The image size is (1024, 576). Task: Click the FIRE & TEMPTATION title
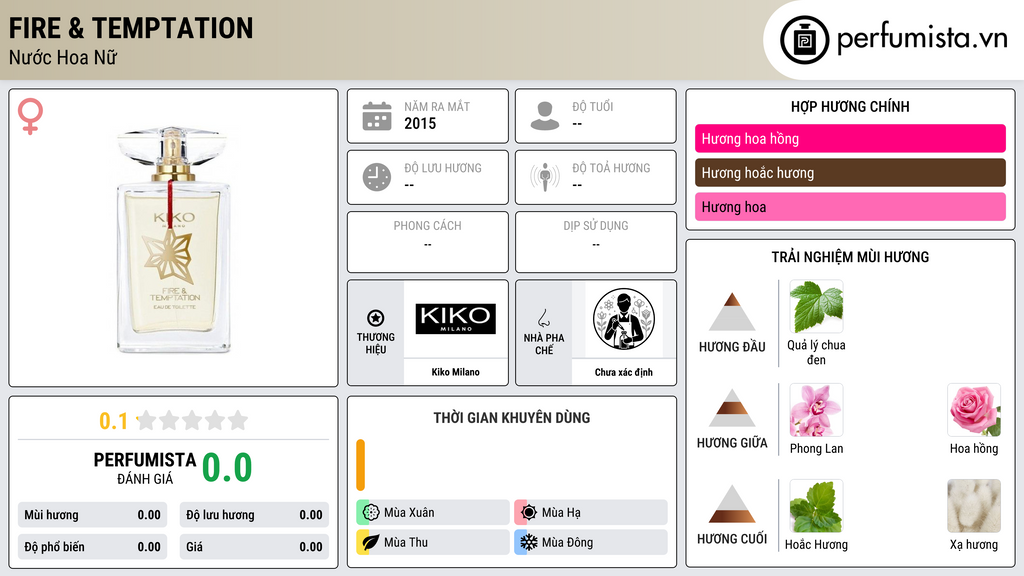pyautogui.click(x=131, y=28)
